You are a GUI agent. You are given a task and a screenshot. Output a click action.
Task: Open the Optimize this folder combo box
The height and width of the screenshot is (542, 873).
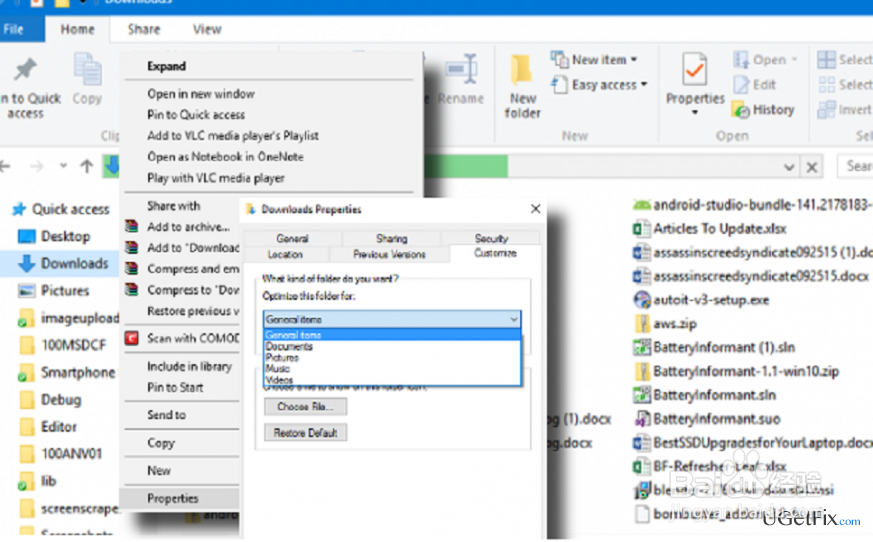click(x=392, y=319)
